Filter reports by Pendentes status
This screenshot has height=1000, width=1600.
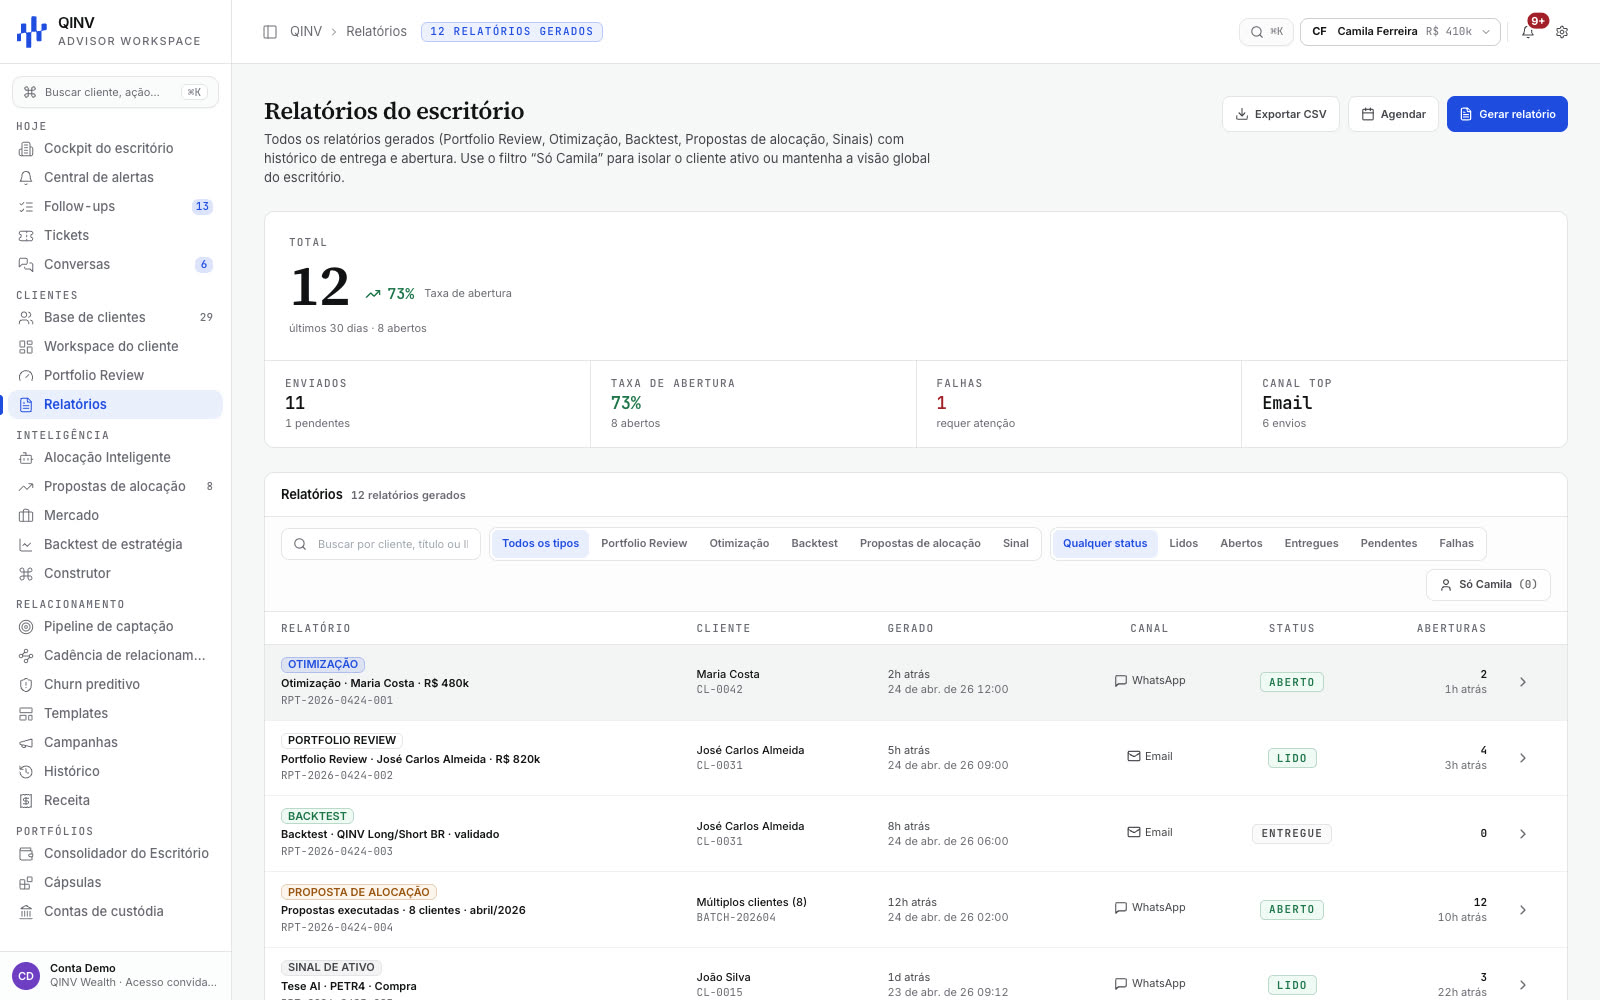pyautogui.click(x=1389, y=544)
